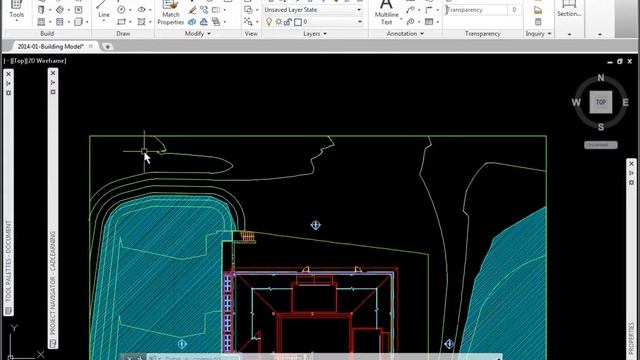Click W on the ViewCube compass
This screenshot has height=360, width=640.
click(x=576, y=102)
